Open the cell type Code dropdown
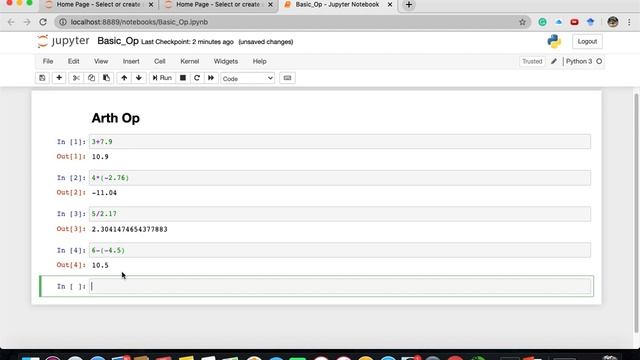The image size is (640, 360). coord(247,78)
